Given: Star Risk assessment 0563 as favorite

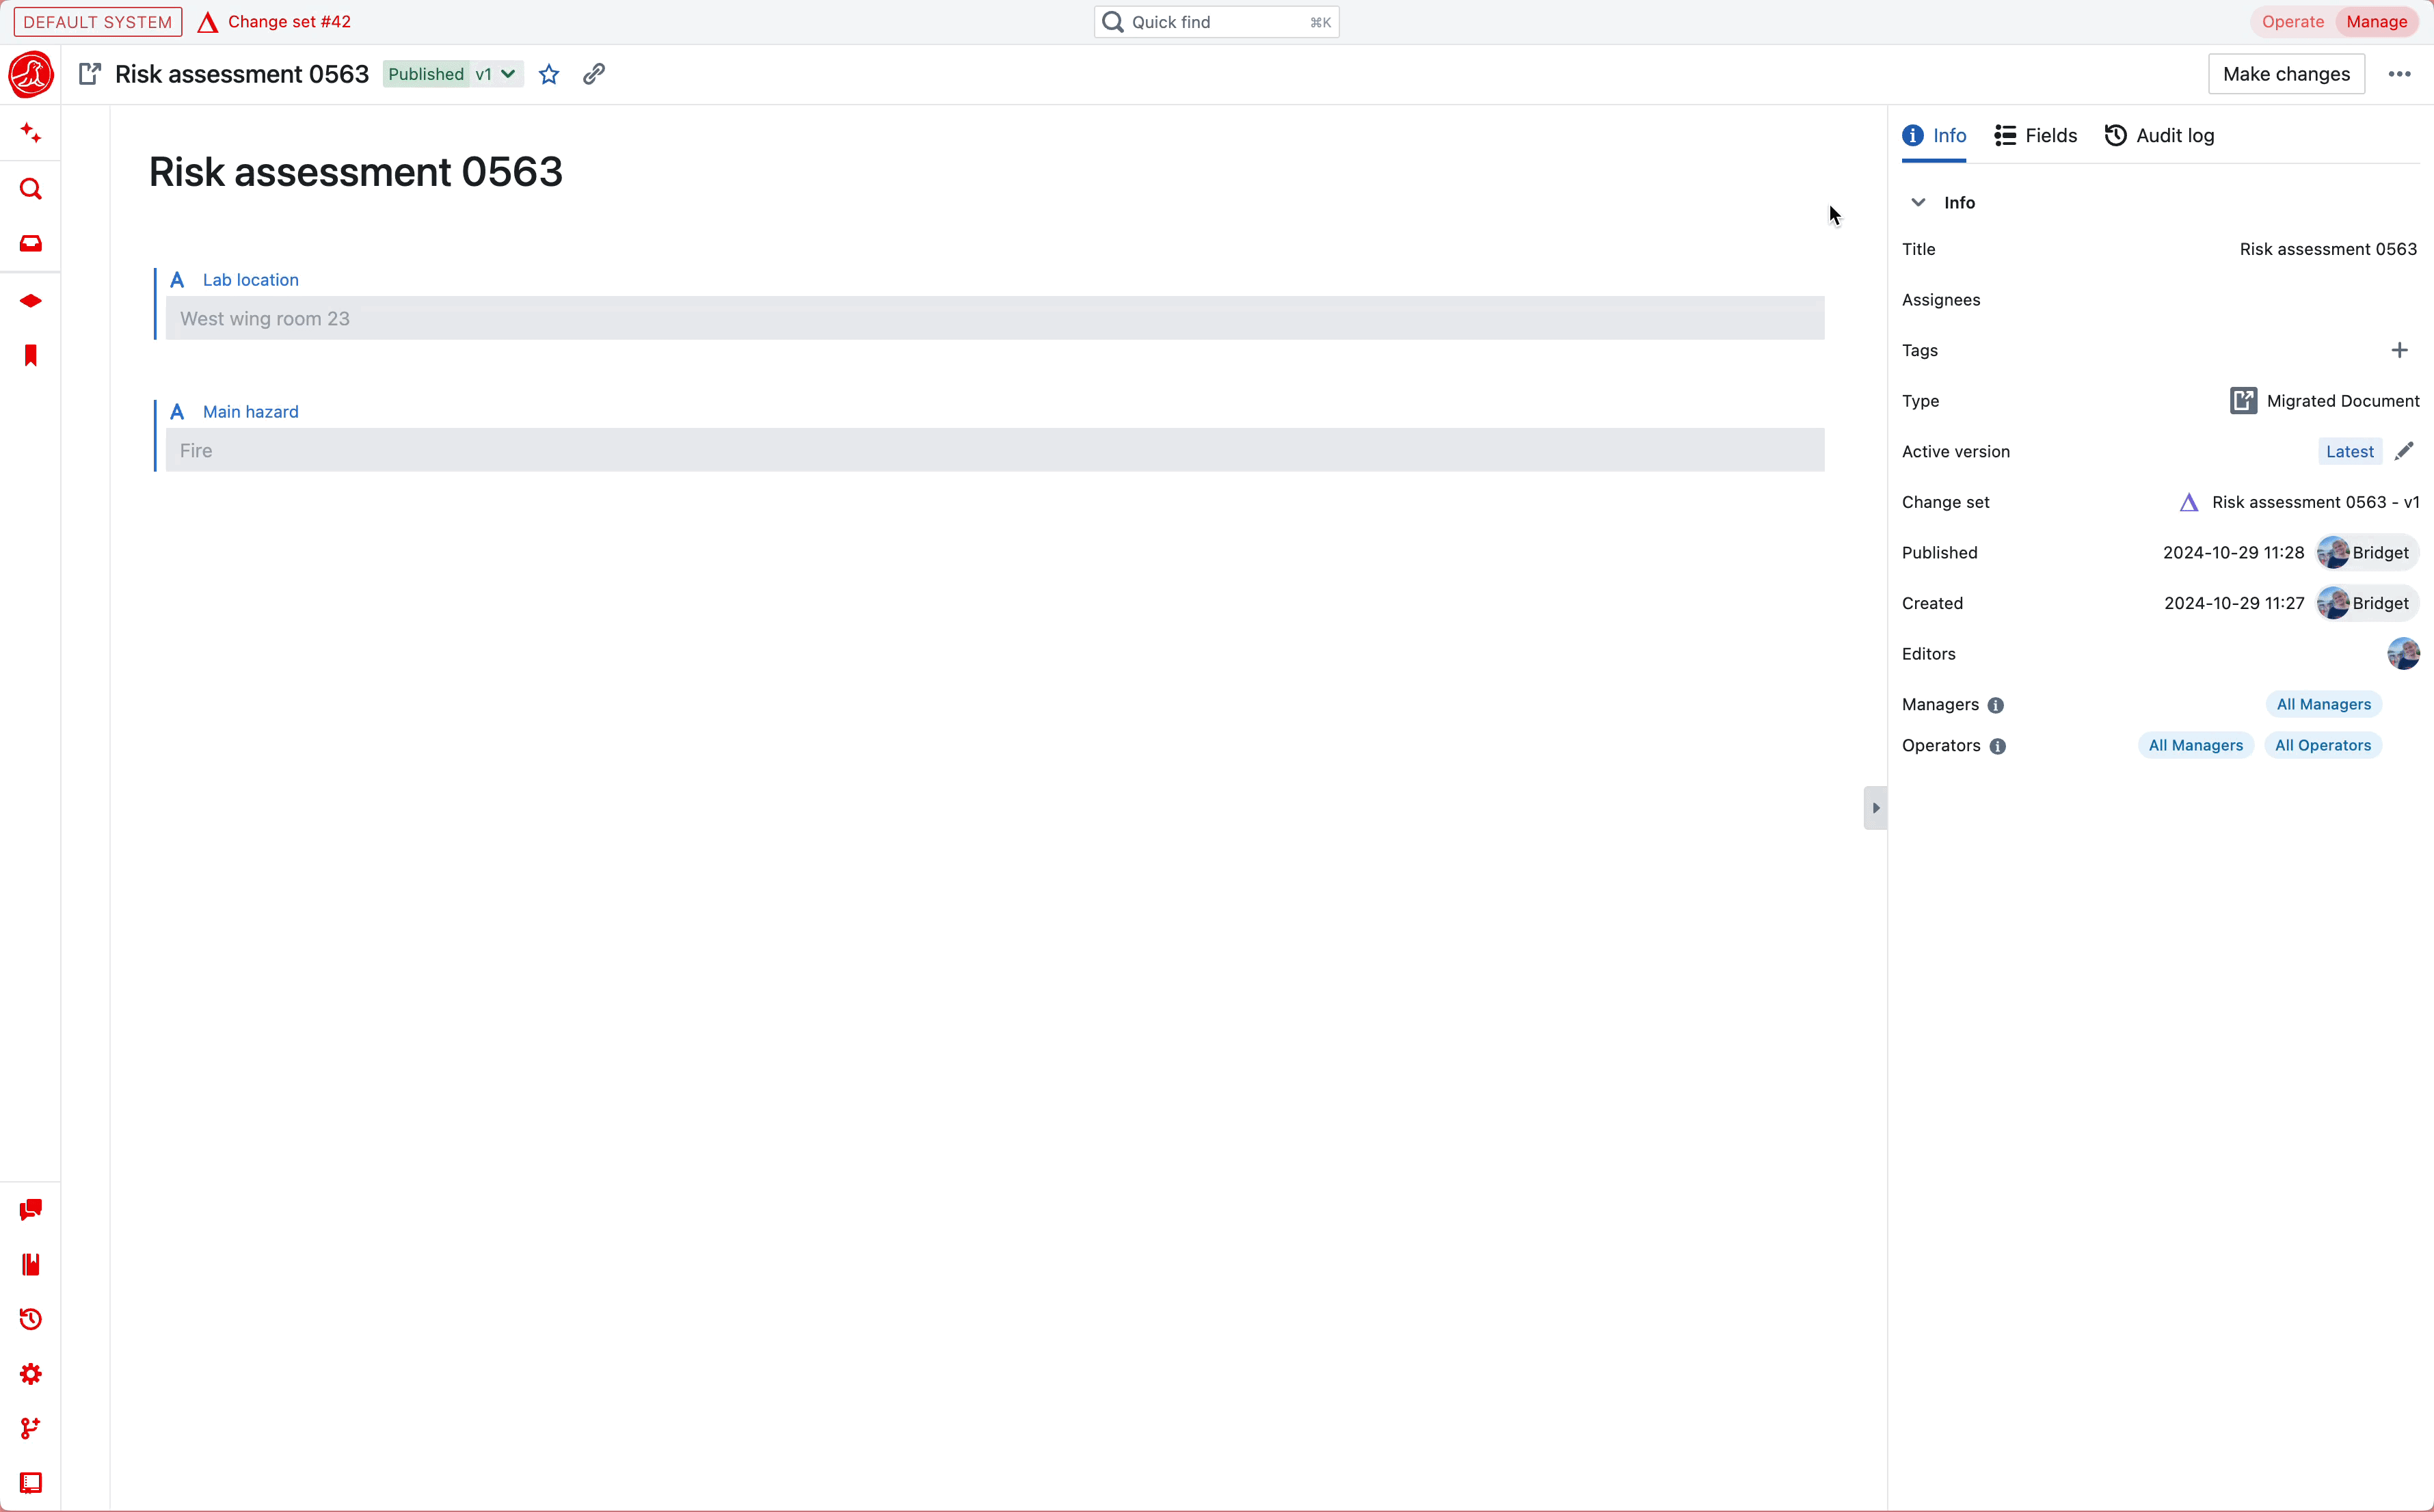Looking at the screenshot, I should tap(548, 73).
